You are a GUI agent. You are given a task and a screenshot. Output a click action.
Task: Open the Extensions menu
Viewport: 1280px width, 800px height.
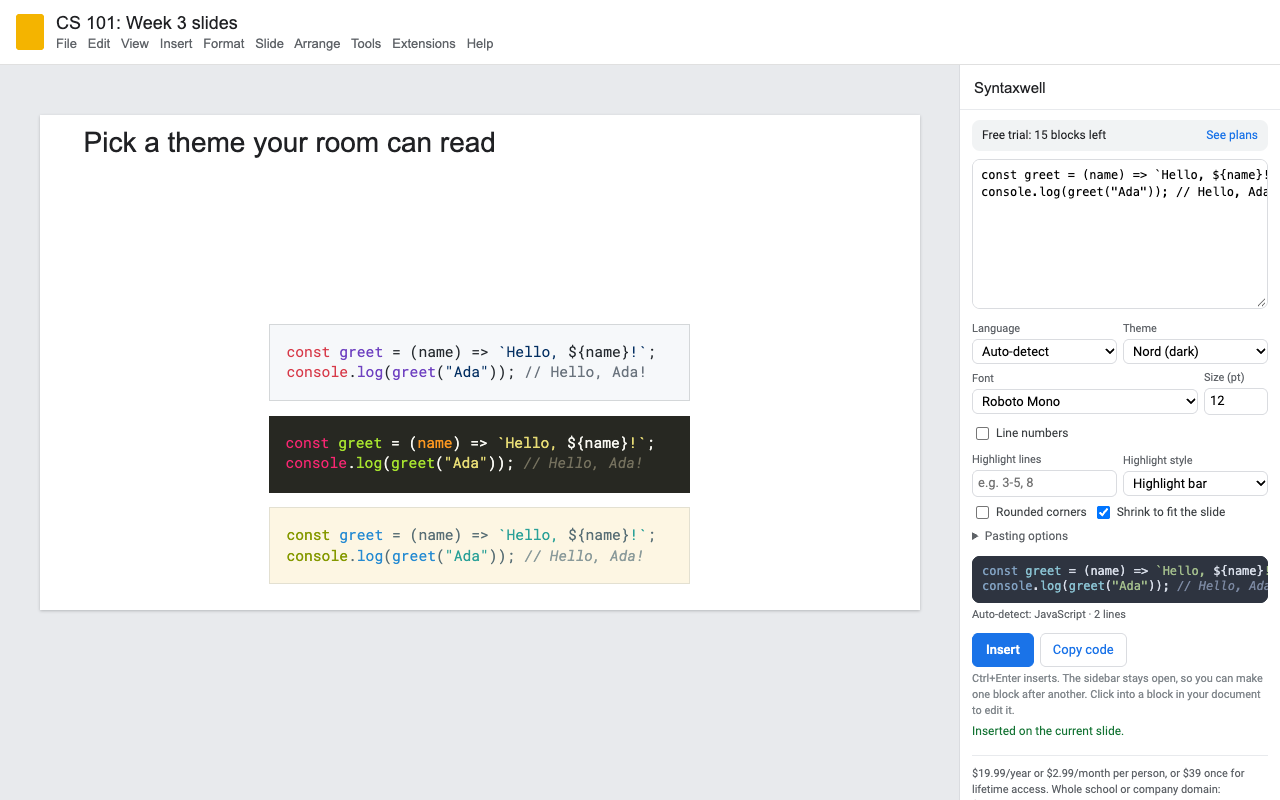[424, 44]
